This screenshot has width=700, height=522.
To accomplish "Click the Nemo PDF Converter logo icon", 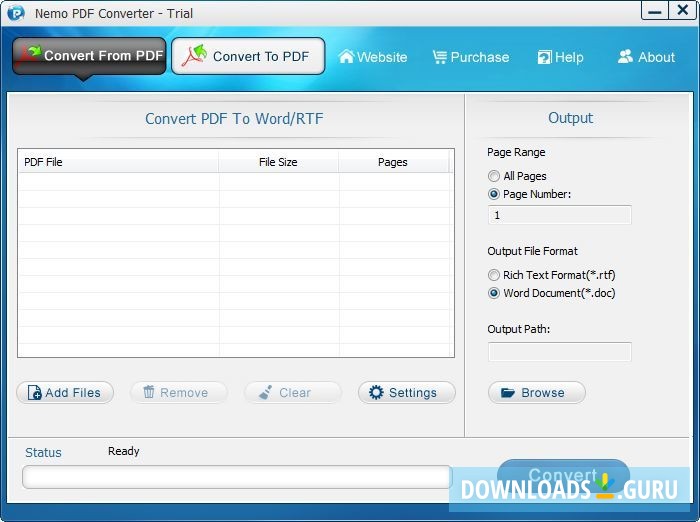I will point(16,13).
